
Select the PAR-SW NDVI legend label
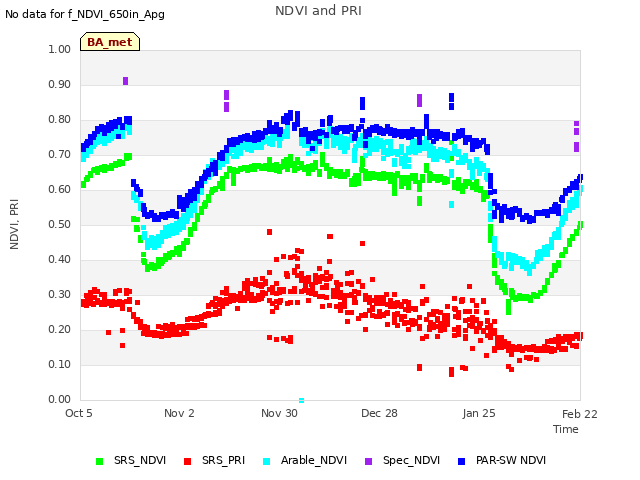point(511,460)
